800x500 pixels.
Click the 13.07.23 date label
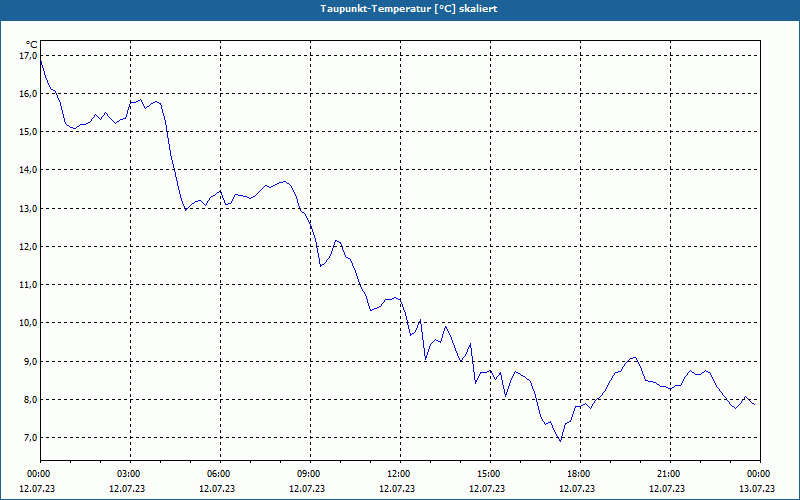[757, 488]
